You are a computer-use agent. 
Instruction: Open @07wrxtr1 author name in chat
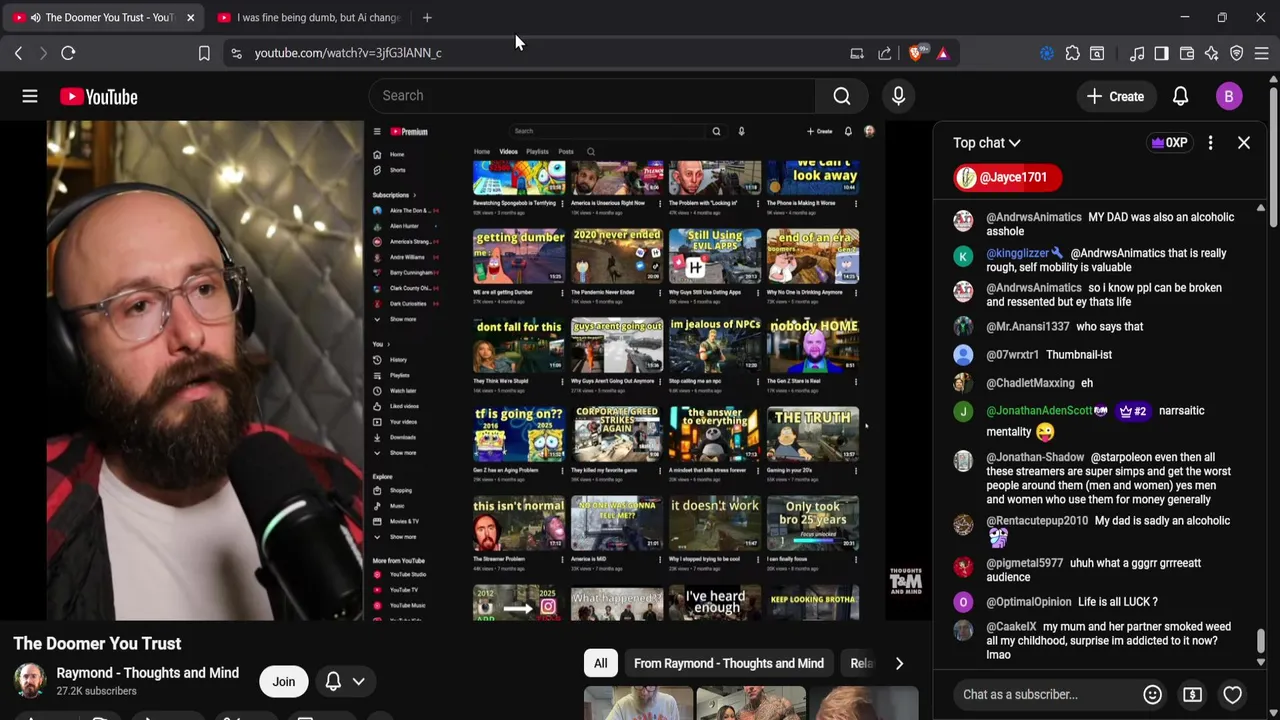tap(1013, 355)
